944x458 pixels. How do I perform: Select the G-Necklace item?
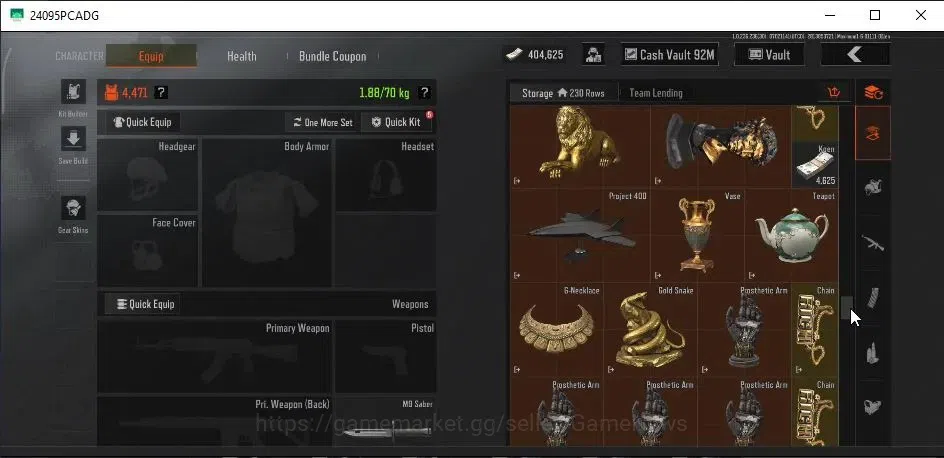556,330
